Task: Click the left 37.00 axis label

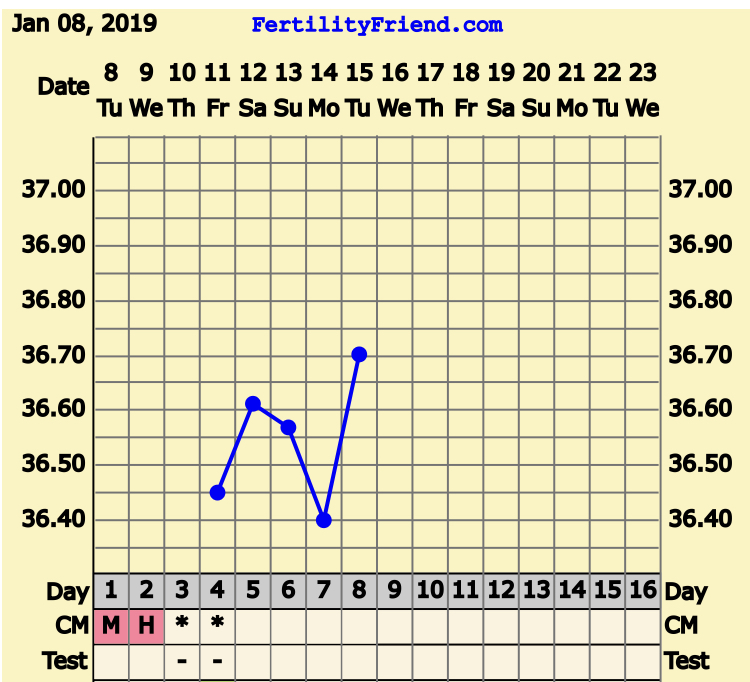Action: 55,190
